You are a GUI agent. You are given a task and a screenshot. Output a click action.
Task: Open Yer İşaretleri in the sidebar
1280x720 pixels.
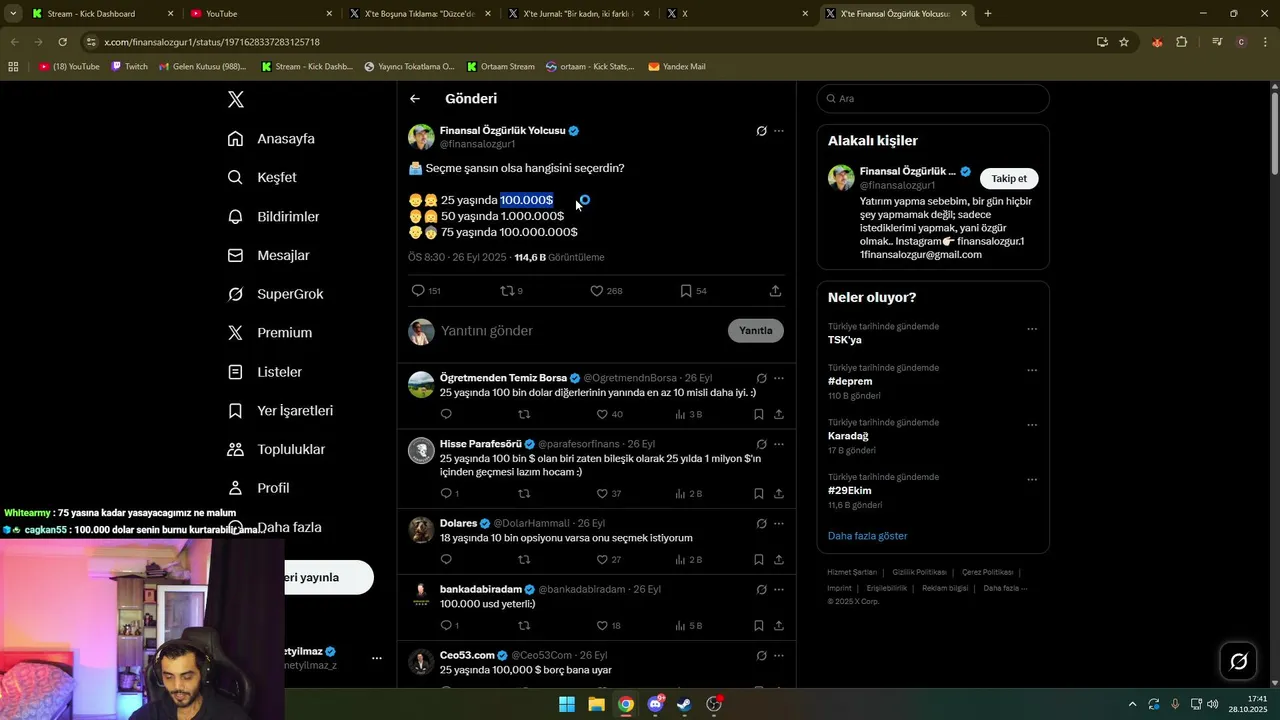280,411
